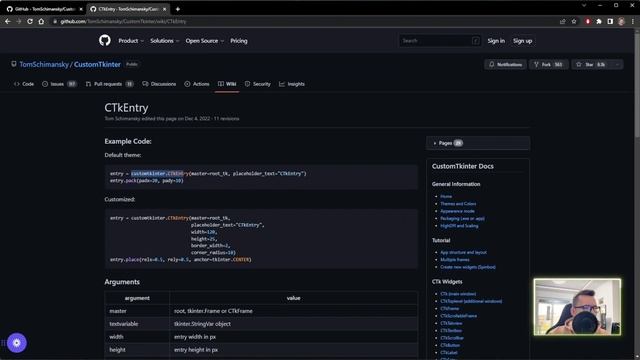Close the first GitHub browser tab
Viewport: 640px width, 360px height.
coord(81,9)
